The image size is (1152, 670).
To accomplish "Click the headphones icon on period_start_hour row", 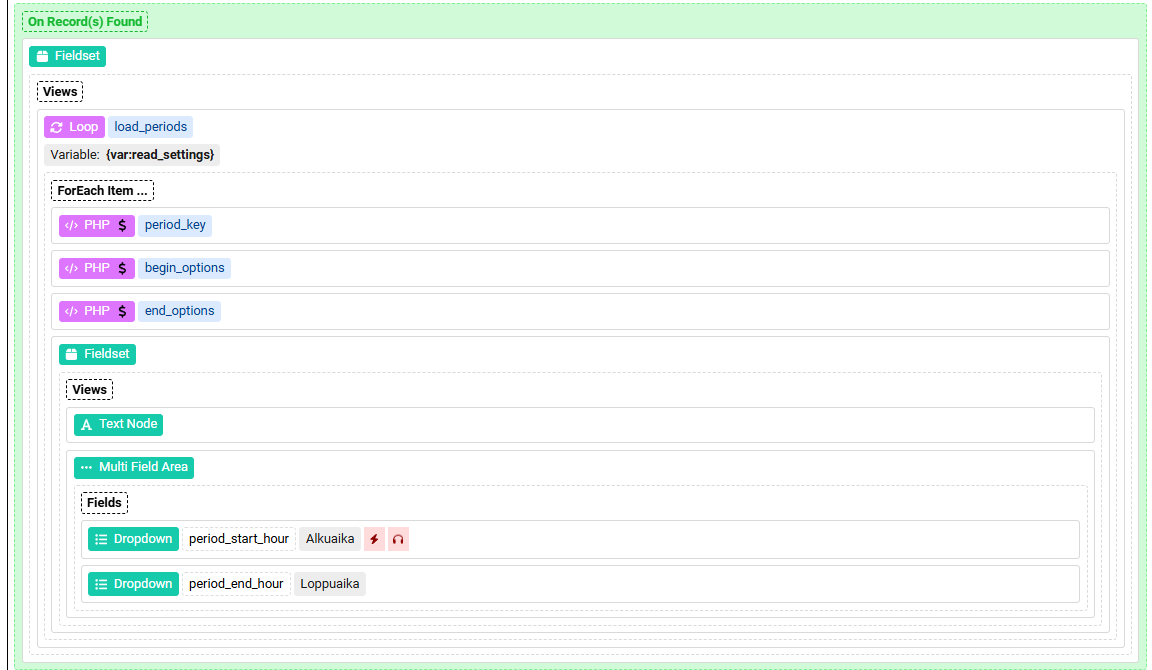I will click(x=398, y=539).
